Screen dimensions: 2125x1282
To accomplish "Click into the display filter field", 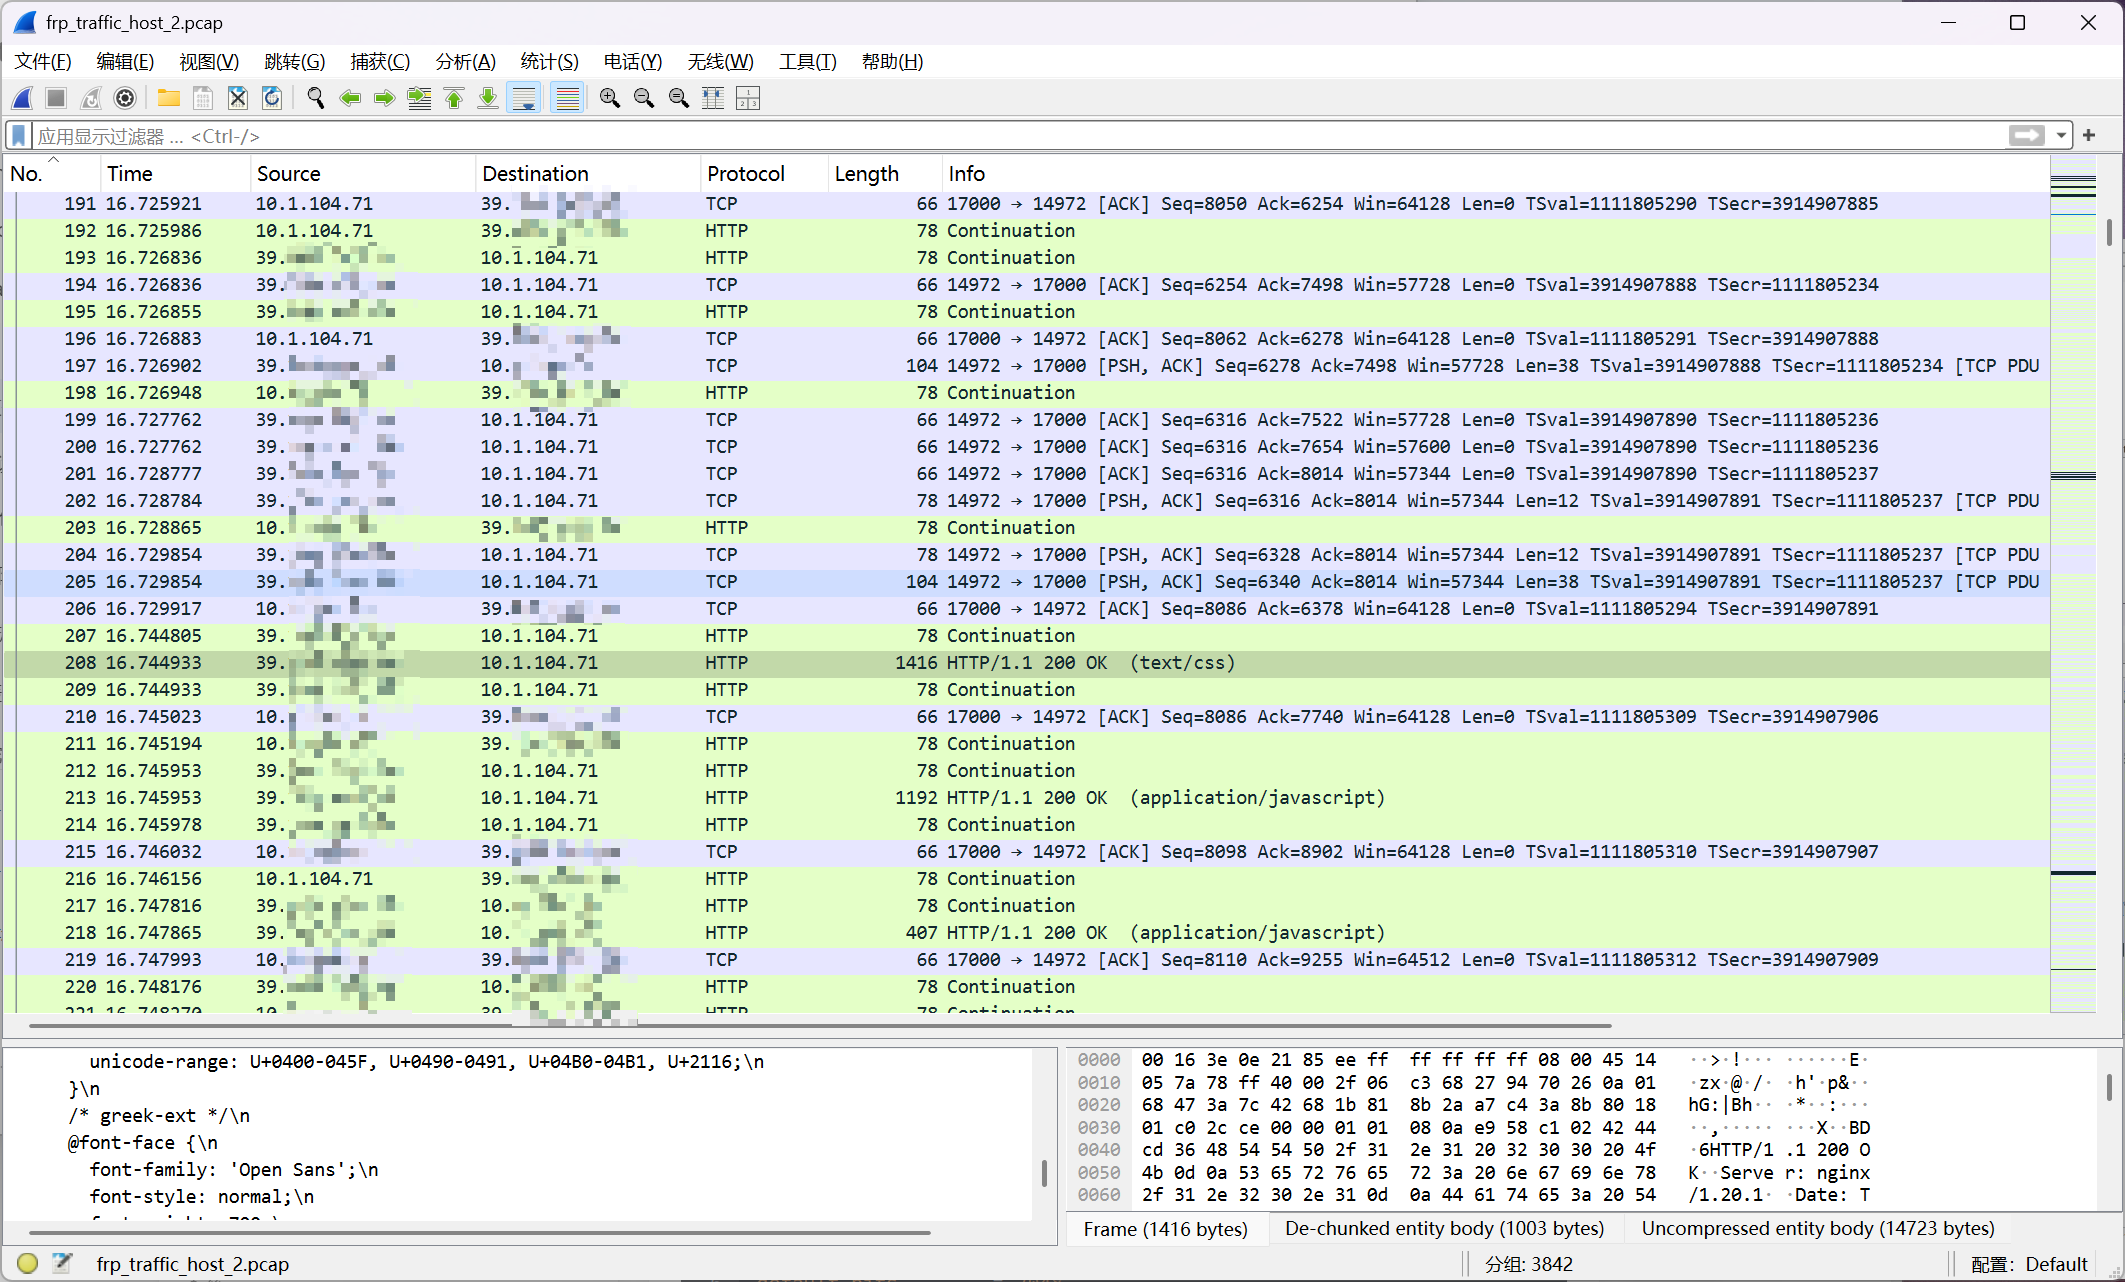I will 1020,135.
